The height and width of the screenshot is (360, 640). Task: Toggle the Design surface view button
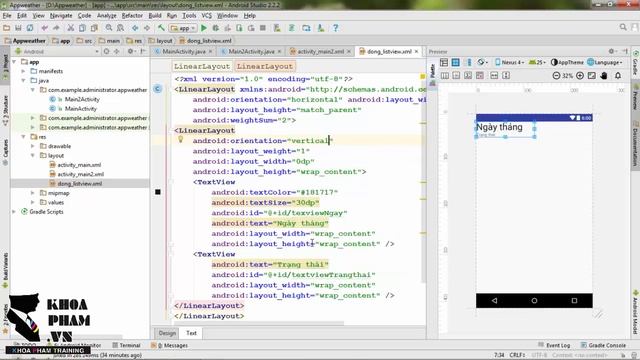[x=444, y=62]
